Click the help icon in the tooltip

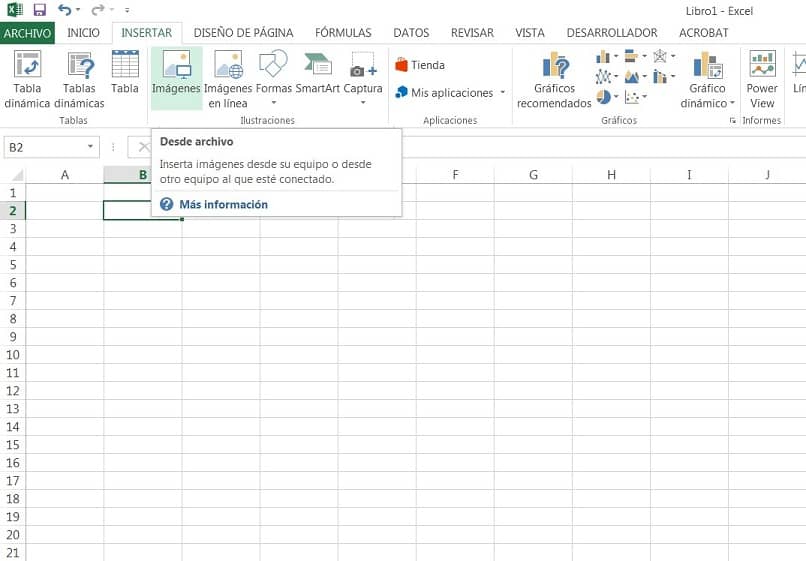[167, 204]
